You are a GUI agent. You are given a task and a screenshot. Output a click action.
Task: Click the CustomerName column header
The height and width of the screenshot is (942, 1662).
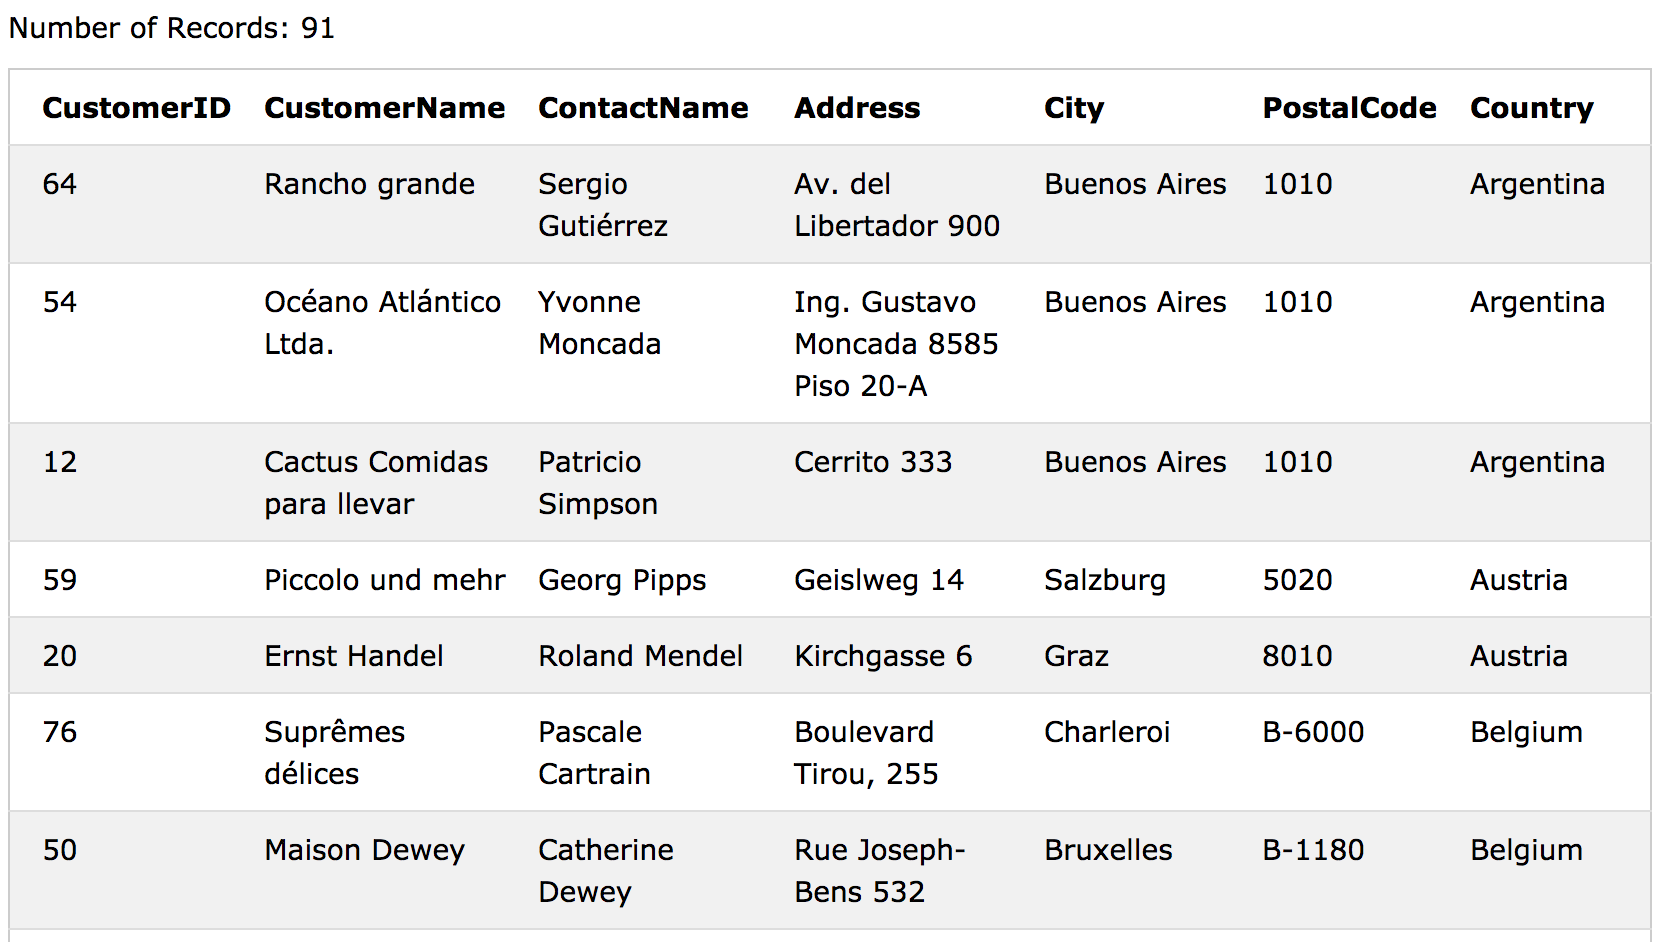[385, 108]
